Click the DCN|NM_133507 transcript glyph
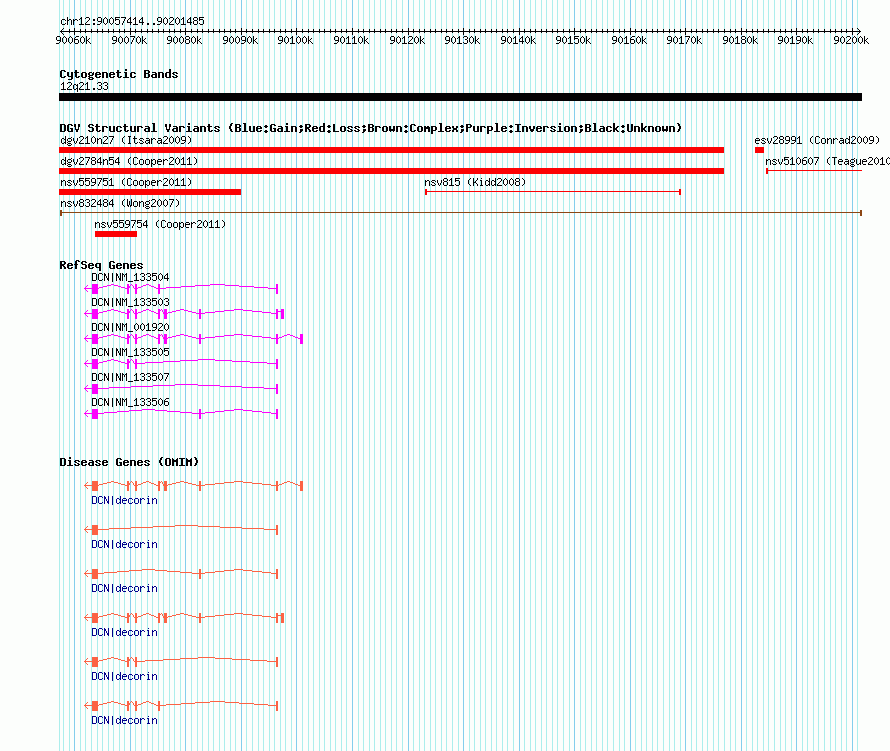The image size is (890, 751). pos(181,389)
